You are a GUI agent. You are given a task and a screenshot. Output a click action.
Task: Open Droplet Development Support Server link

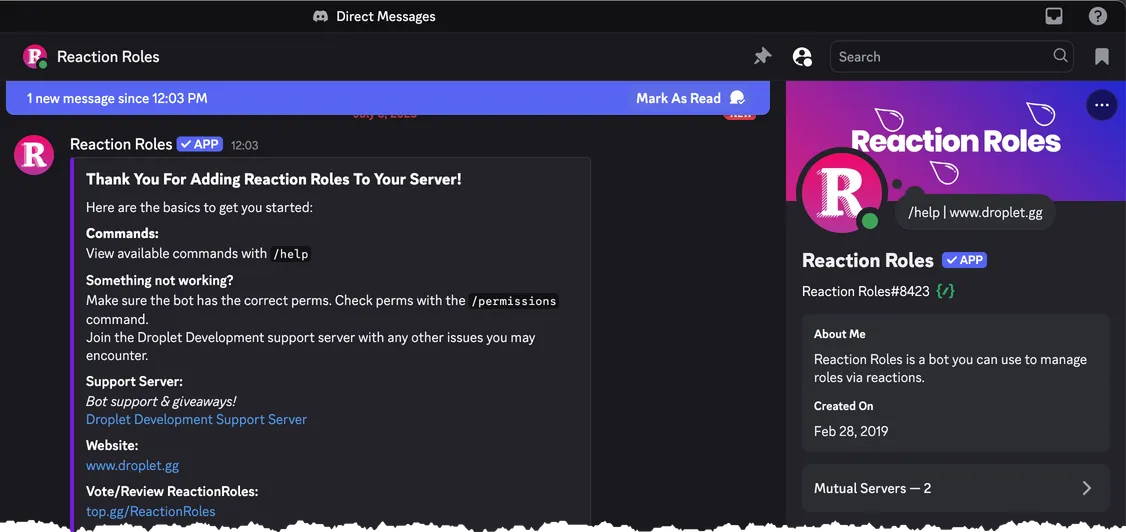point(196,419)
